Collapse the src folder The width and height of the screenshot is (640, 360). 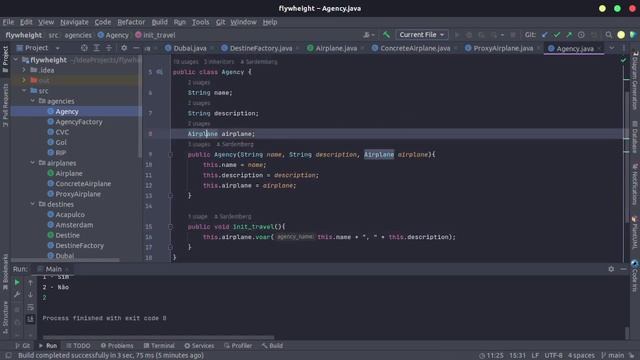coord(24,91)
